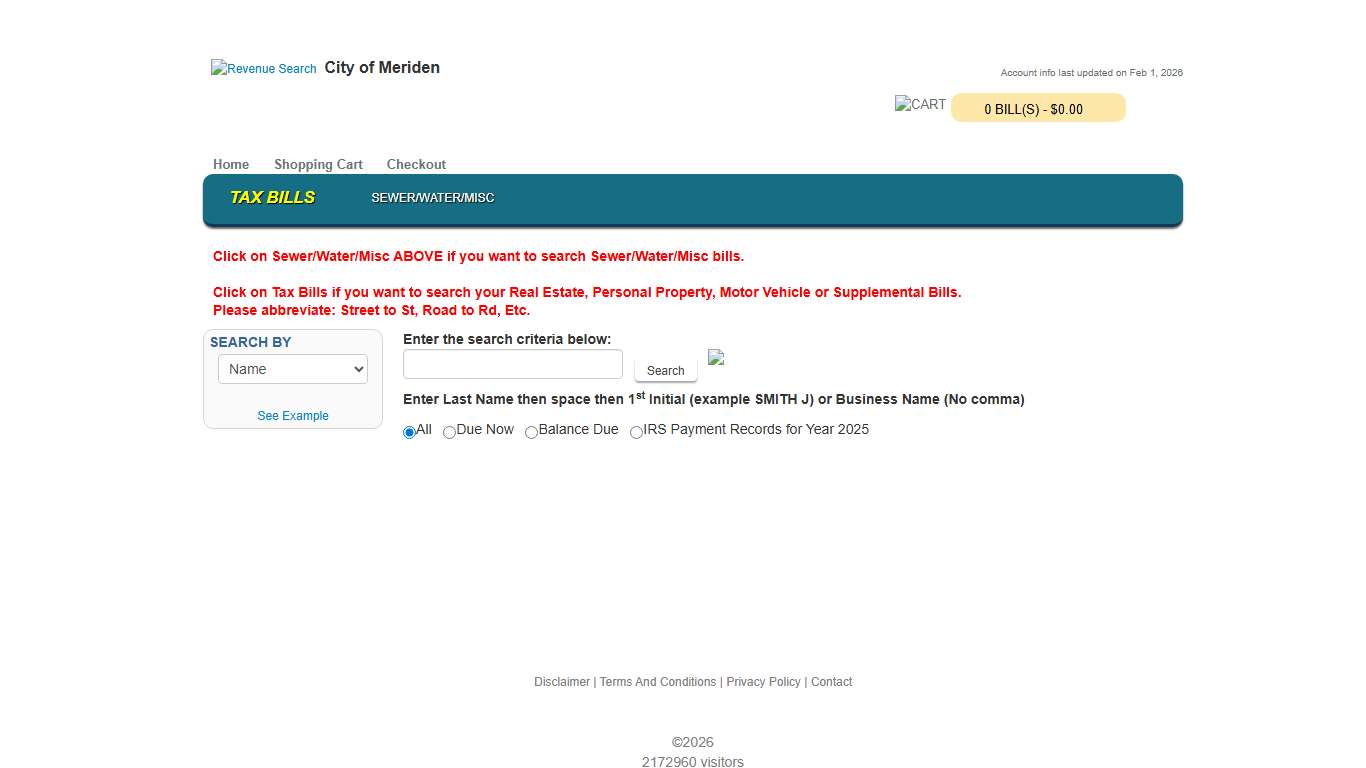The width and height of the screenshot is (1366, 768).
Task: Click the small icon beside the Search button
Action: click(x=716, y=357)
